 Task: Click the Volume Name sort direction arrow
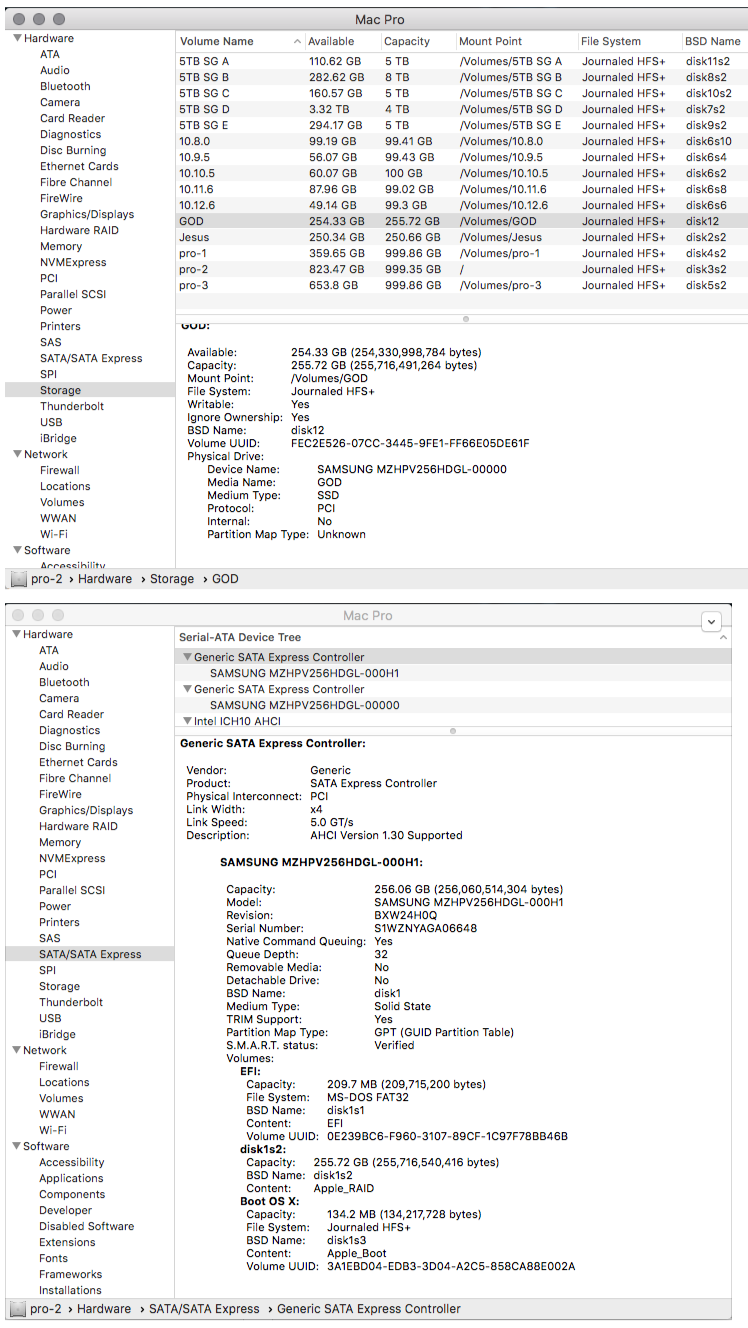click(298, 42)
